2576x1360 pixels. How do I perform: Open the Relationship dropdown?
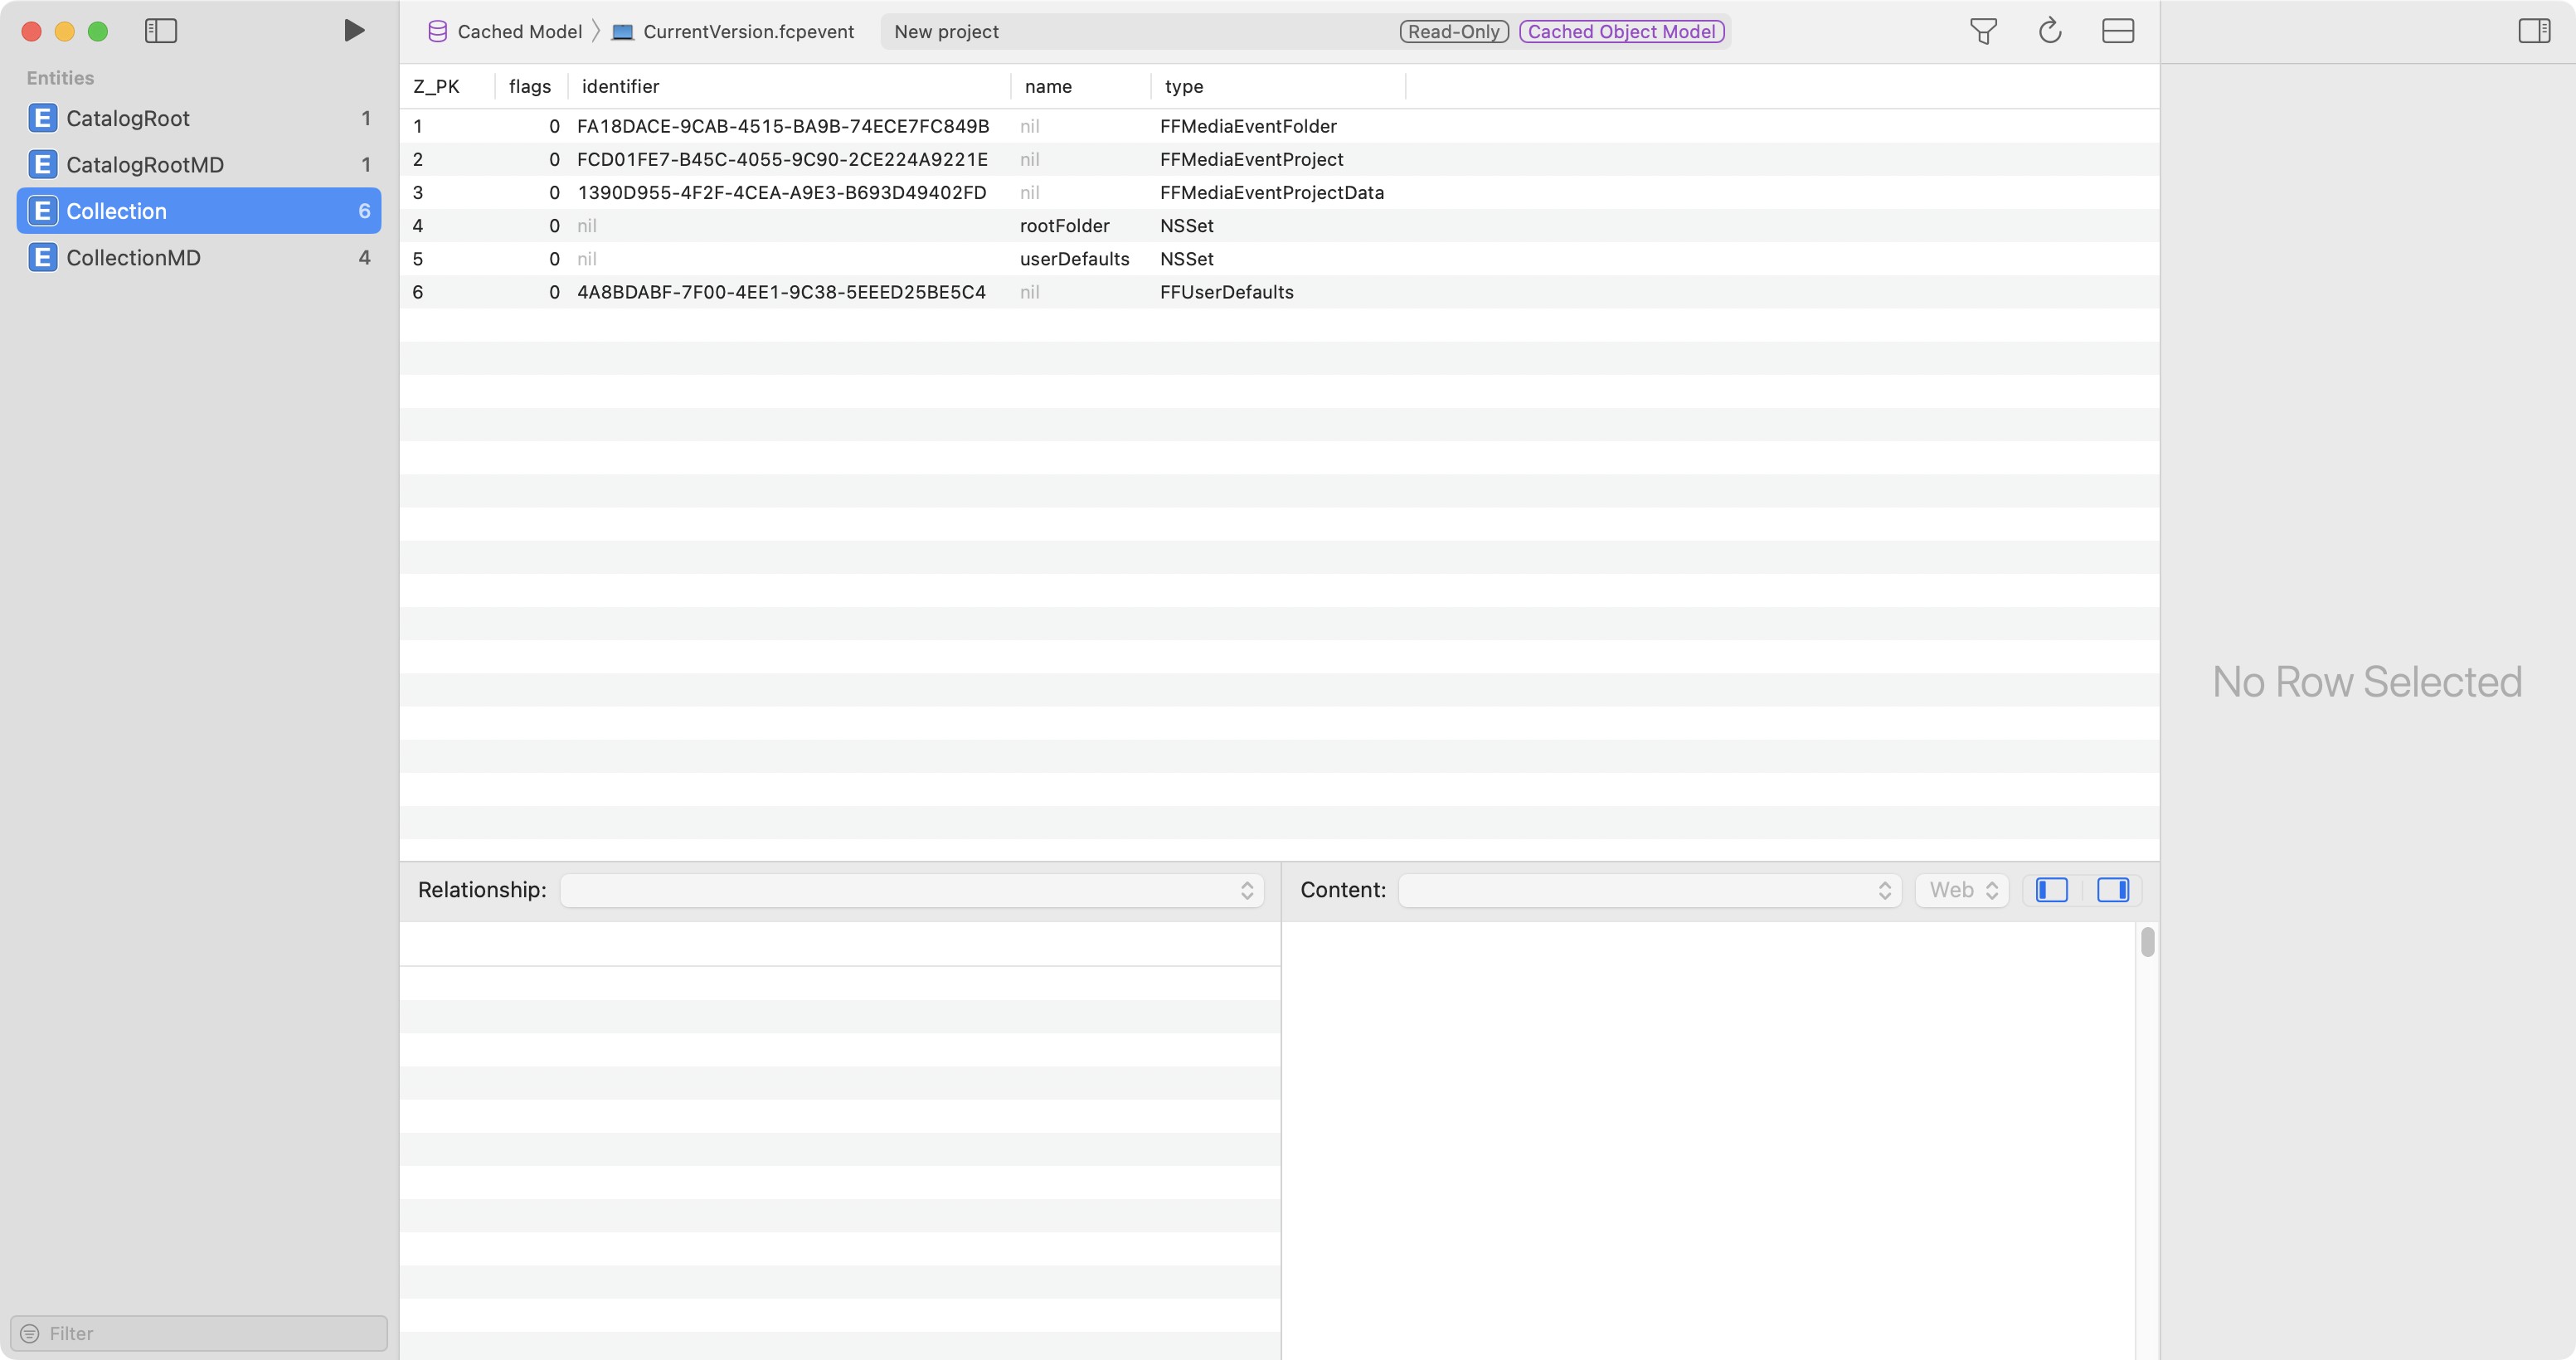pyautogui.click(x=911, y=890)
